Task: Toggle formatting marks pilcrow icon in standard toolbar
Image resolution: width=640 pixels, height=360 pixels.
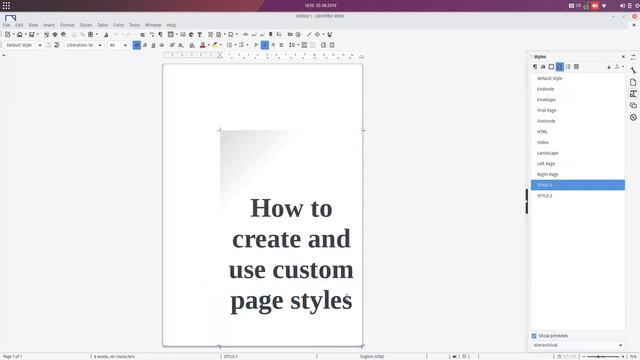Action: pyautogui.click(x=160, y=35)
